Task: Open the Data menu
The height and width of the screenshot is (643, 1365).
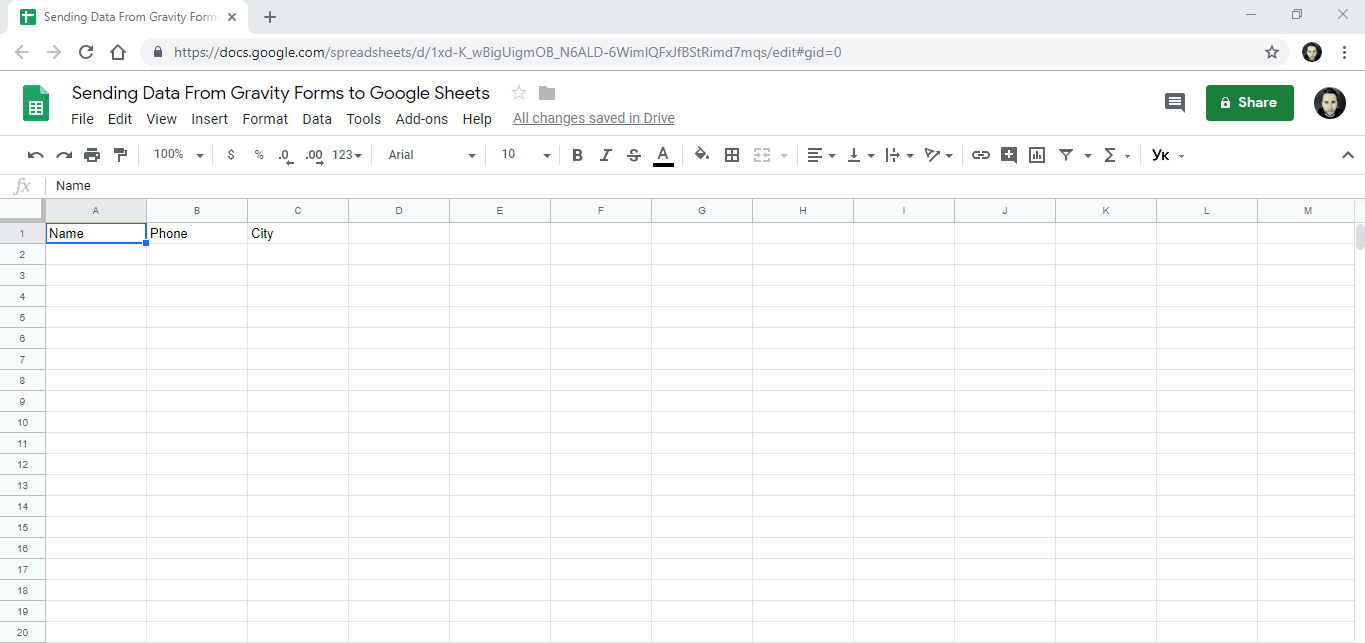Action: (x=317, y=119)
